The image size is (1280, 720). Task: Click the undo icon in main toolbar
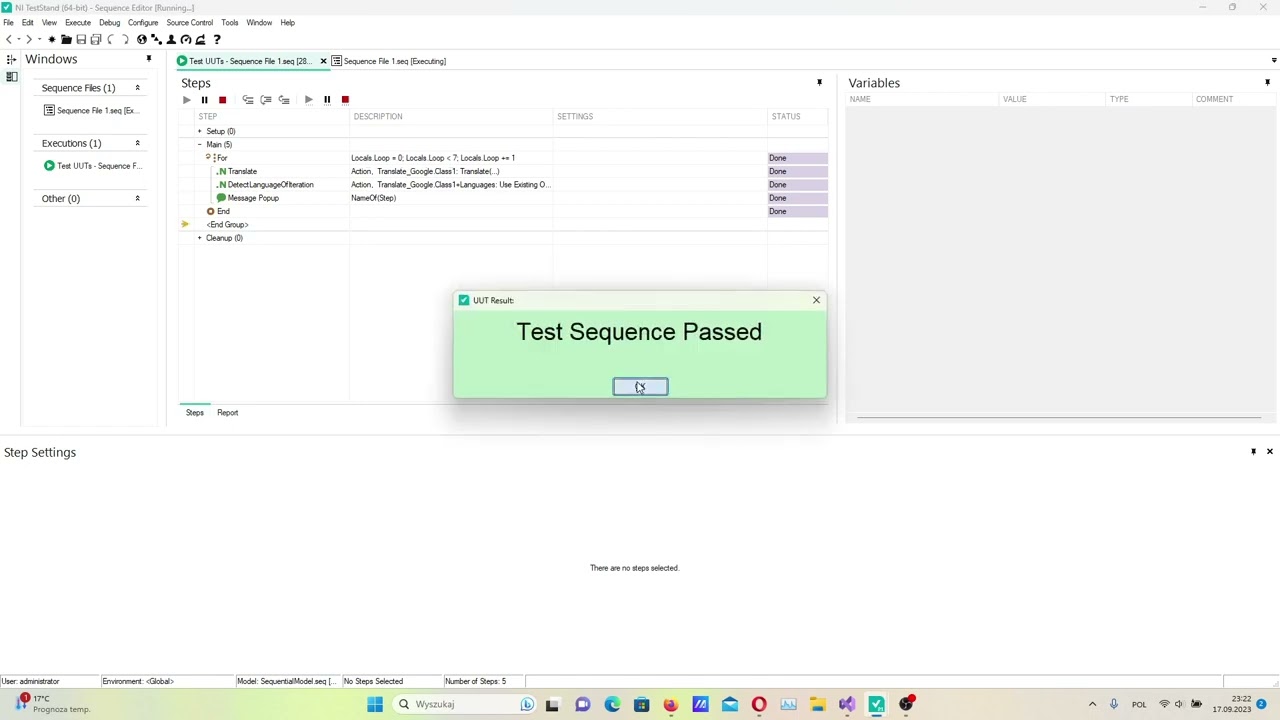[111, 39]
